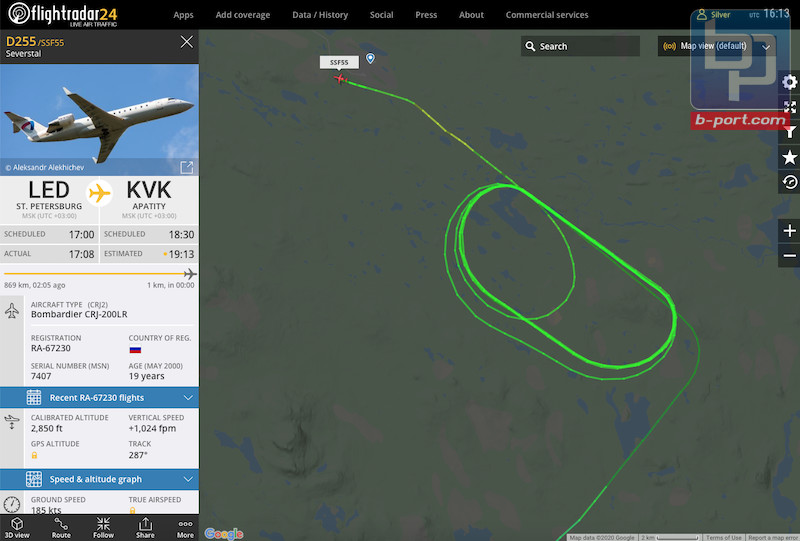Open map settings gear icon

point(789,82)
